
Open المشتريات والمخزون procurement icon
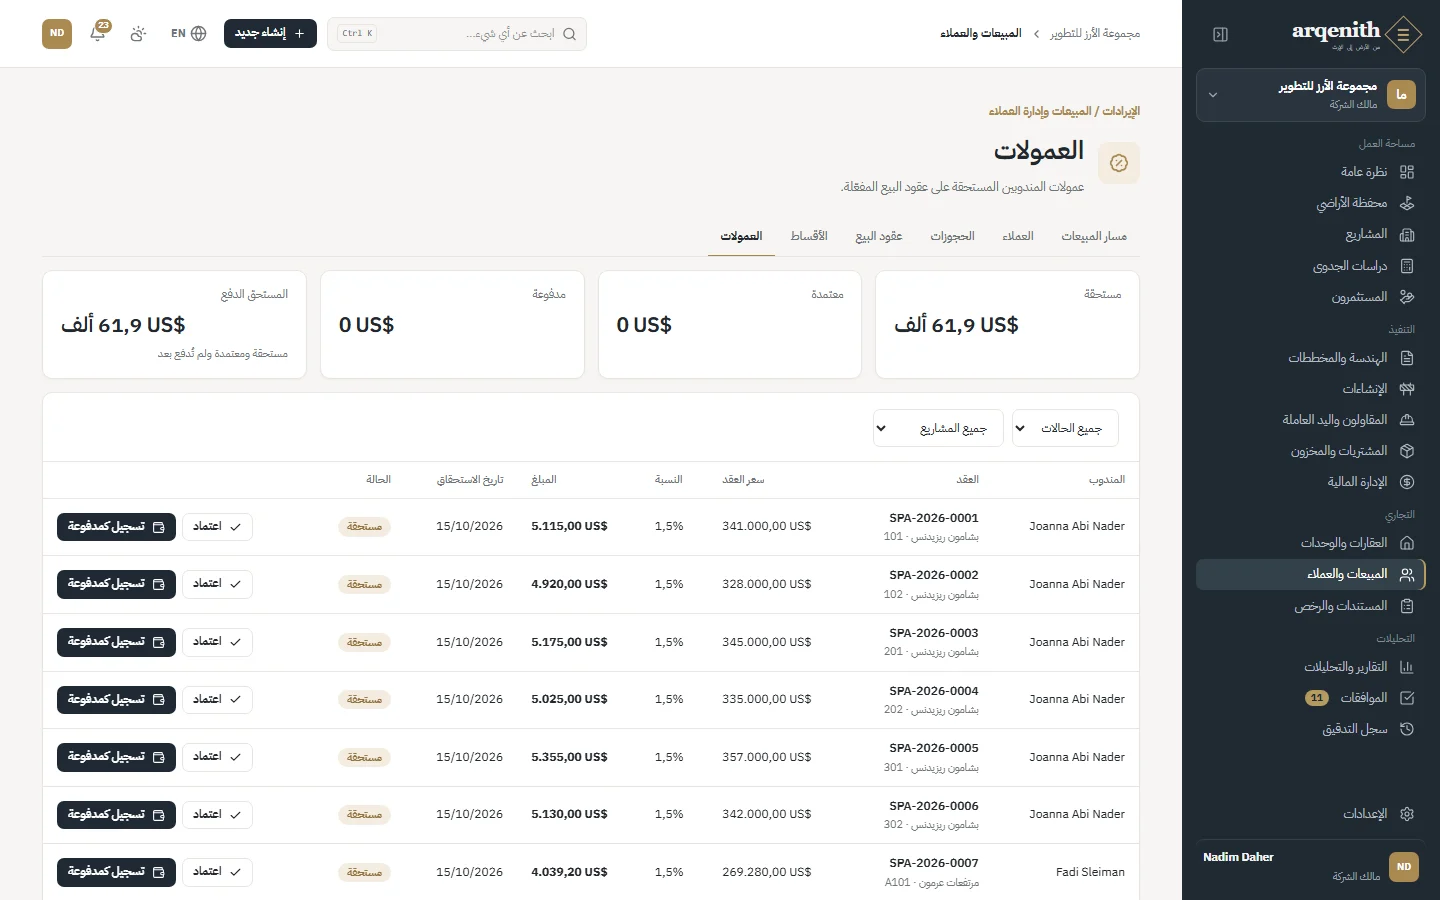coord(1407,451)
